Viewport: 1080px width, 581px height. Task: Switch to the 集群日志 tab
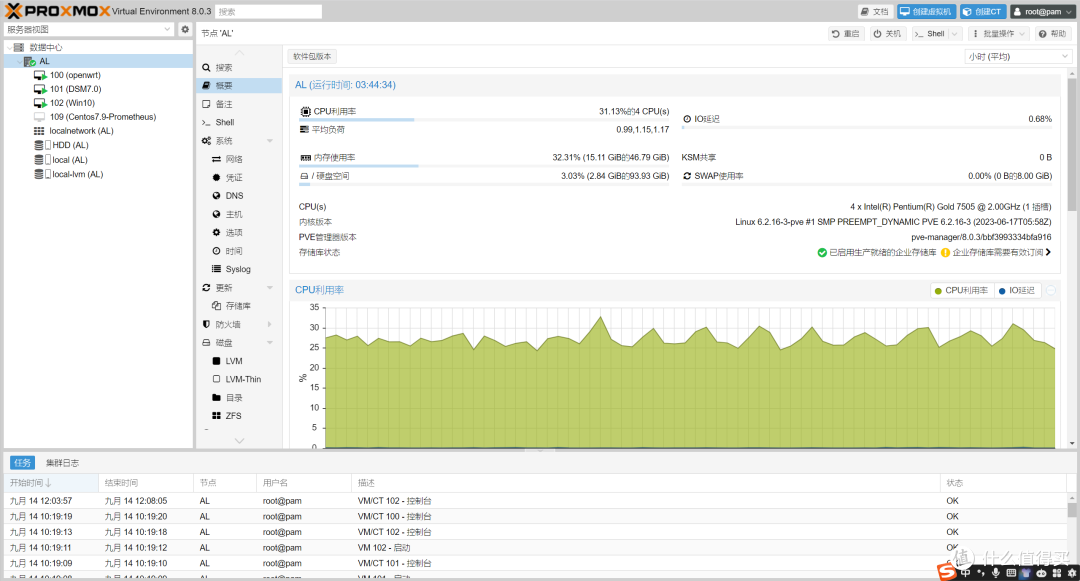tap(63, 462)
